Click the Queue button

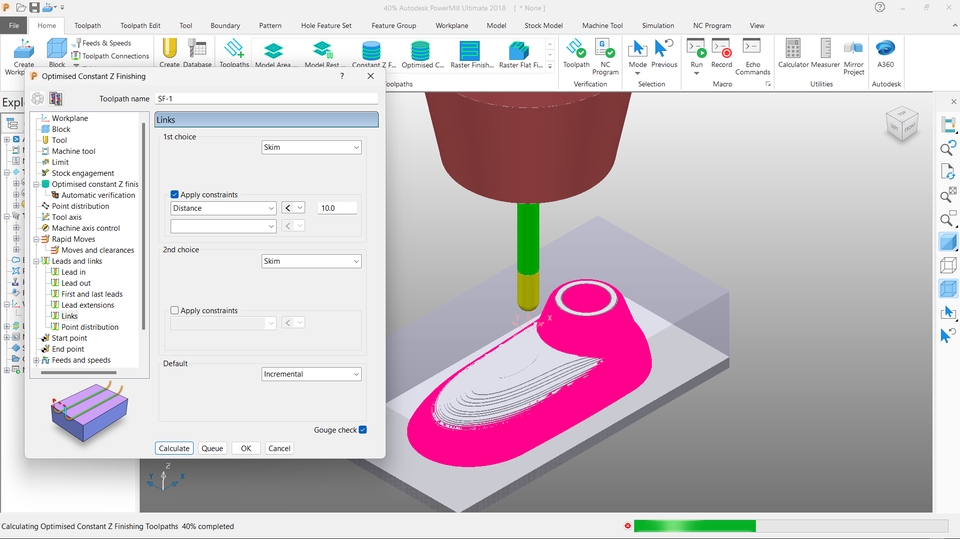tap(212, 448)
